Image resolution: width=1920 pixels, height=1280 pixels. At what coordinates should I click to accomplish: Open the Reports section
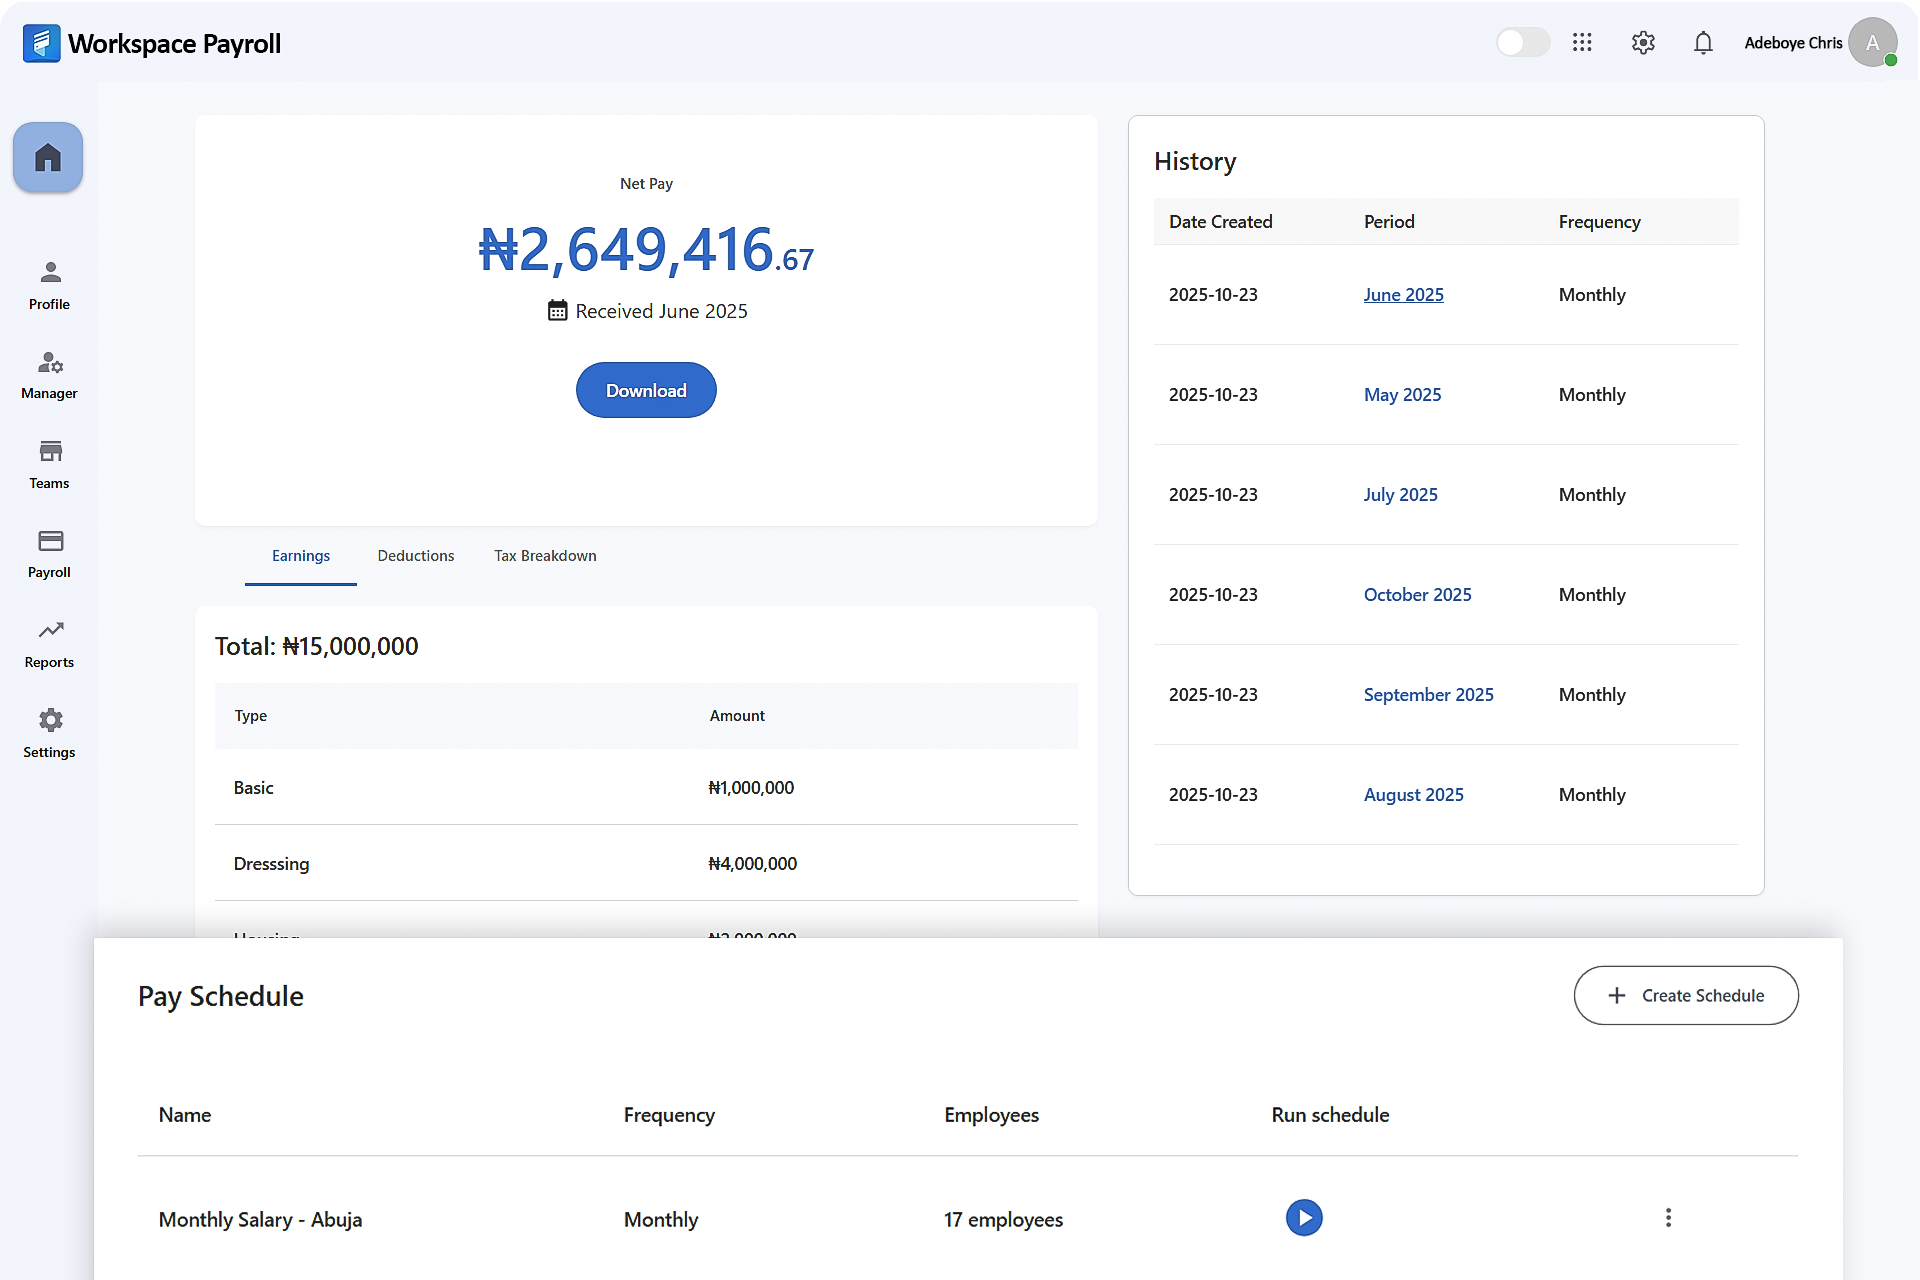coord(48,643)
